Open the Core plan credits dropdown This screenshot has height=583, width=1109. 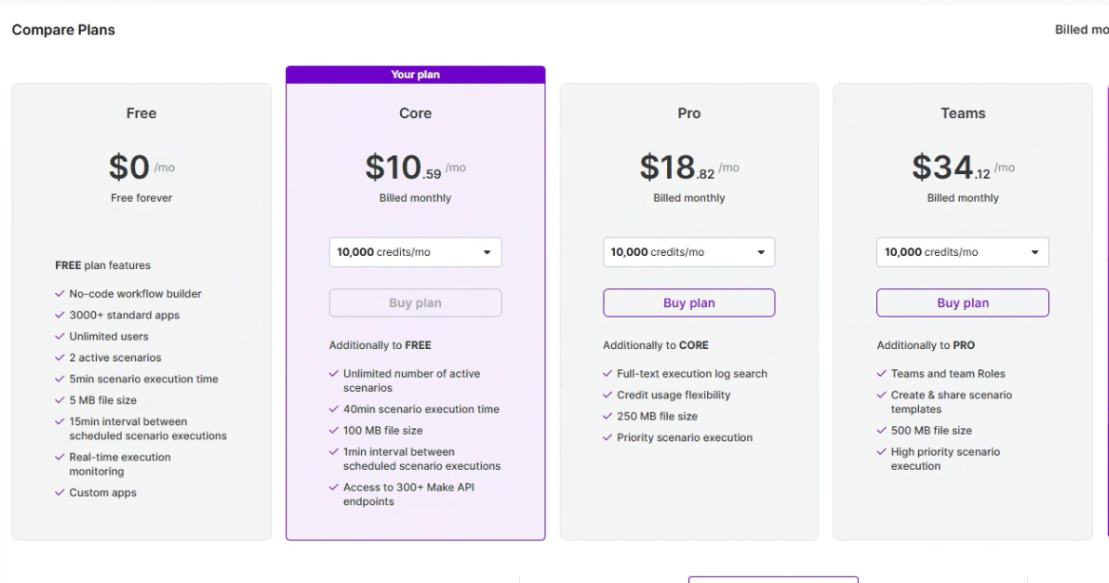[415, 252]
